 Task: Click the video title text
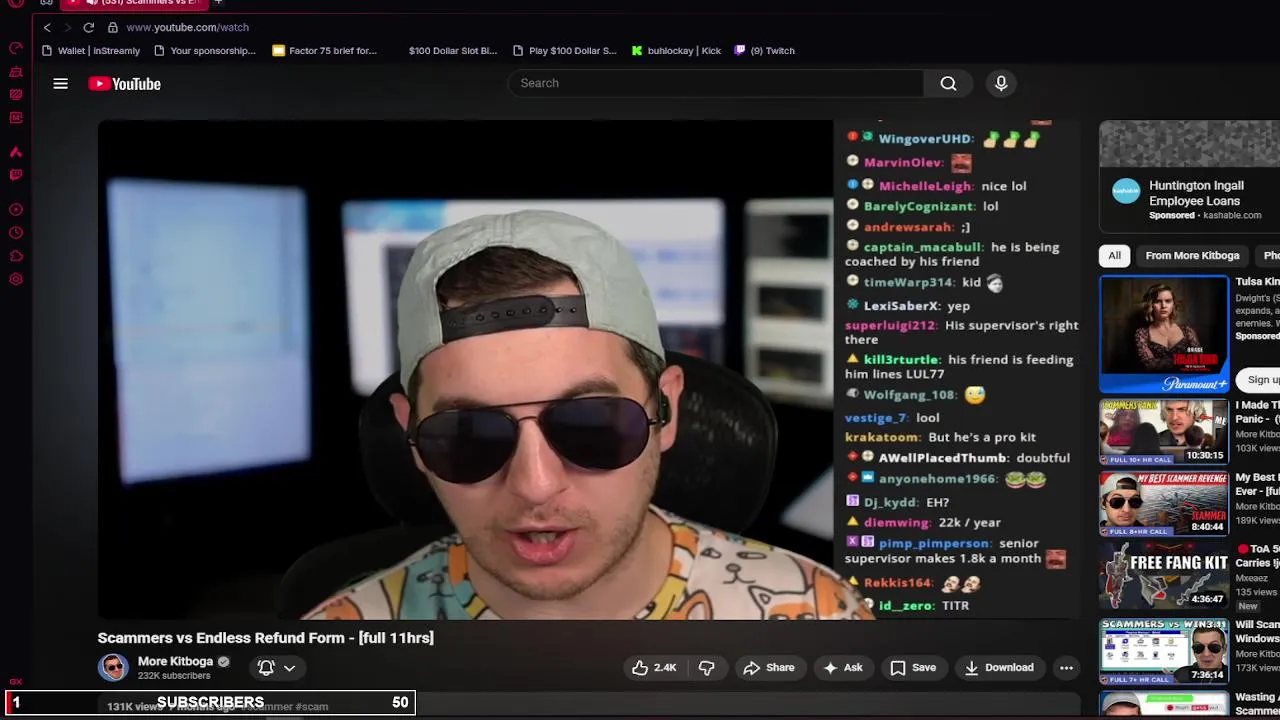pyautogui.click(x=265, y=638)
